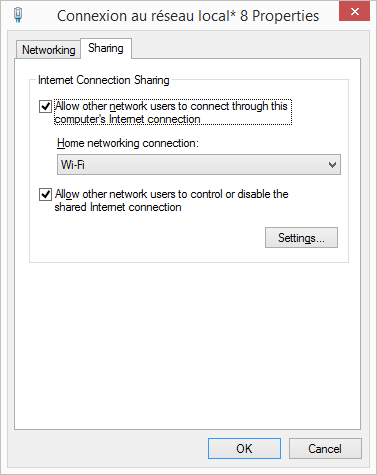Screen dimensions: 377x475
Task: Click the 'computer's Internet connection' checkbox label text
Action: 127,119
